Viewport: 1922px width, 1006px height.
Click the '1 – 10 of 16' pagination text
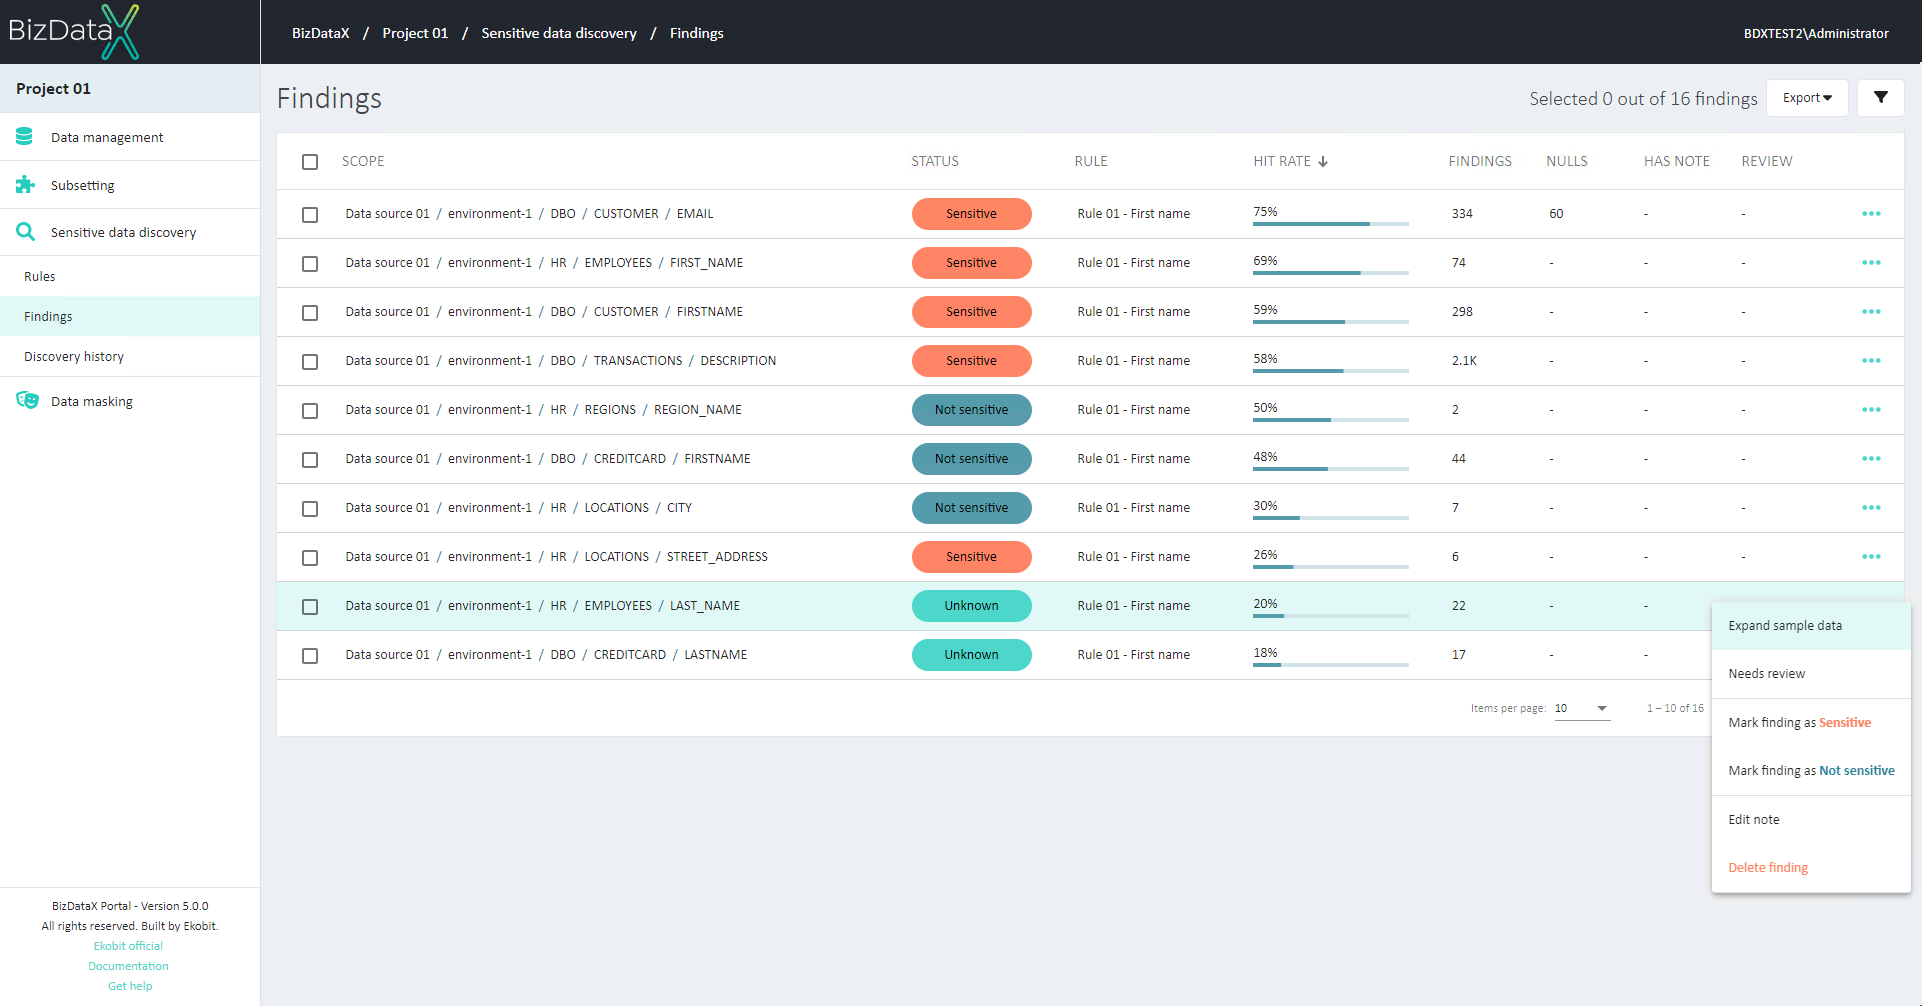(1675, 708)
